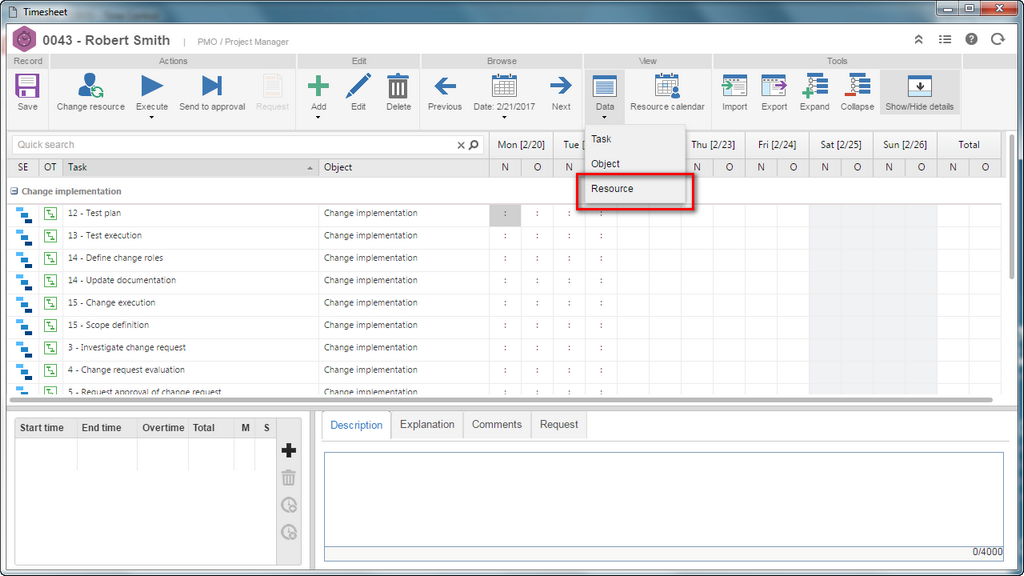The width and height of the screenshot is (1024, 576).
Task: Select the row 4 - Change request evaluation
Action: [504, 370]
